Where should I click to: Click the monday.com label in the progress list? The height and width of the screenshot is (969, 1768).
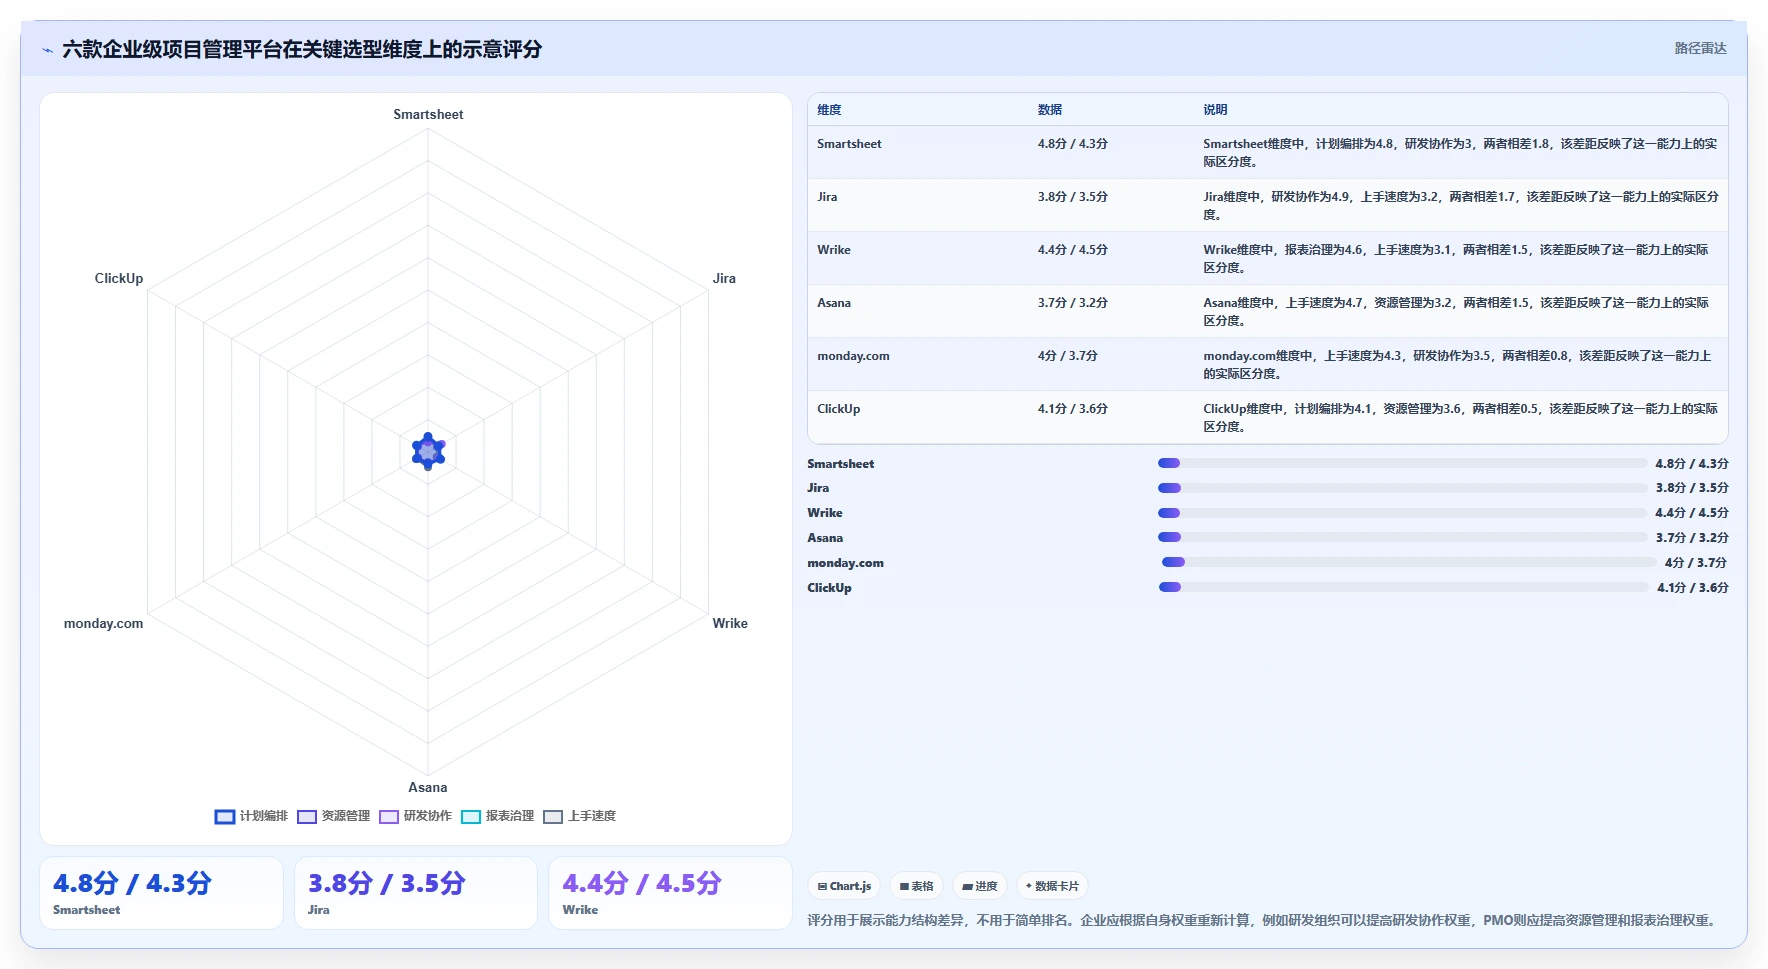[x=846, y=563]
